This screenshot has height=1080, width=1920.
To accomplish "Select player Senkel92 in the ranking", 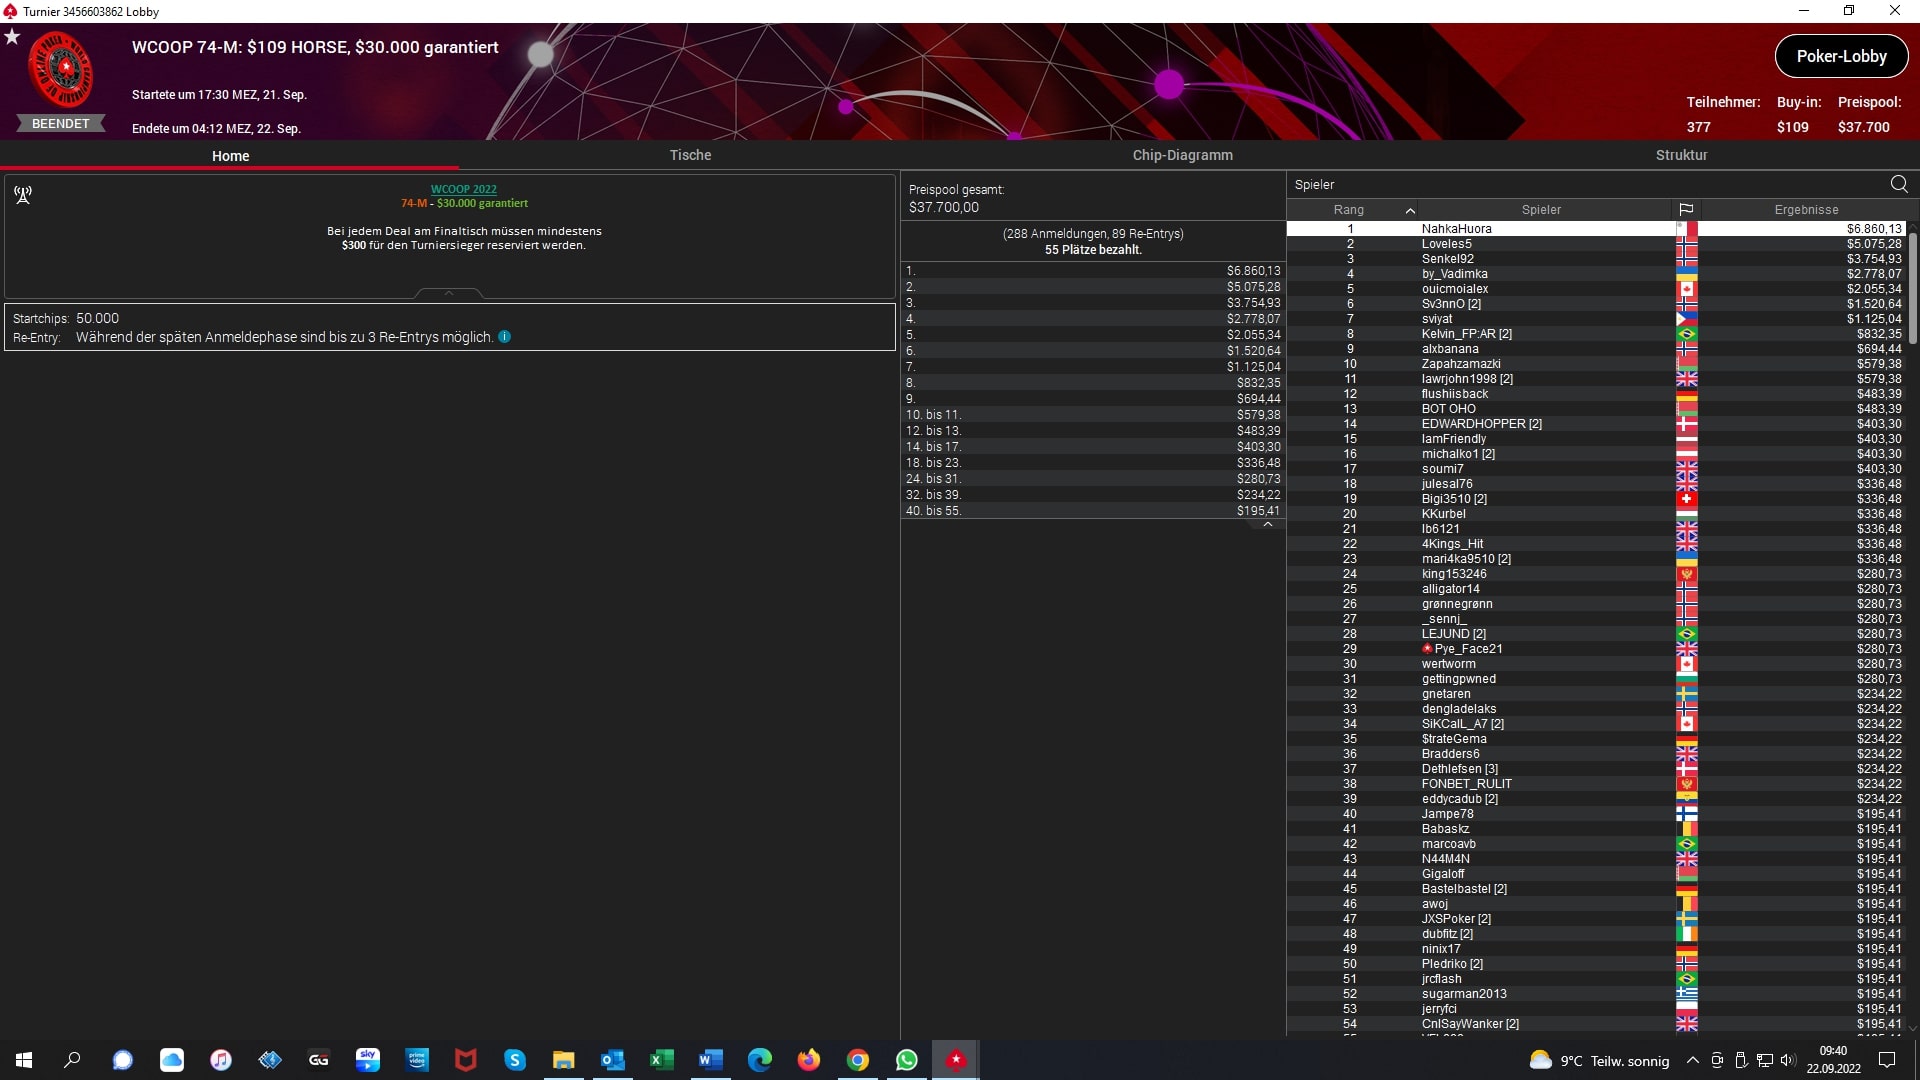I will 1596,259.
